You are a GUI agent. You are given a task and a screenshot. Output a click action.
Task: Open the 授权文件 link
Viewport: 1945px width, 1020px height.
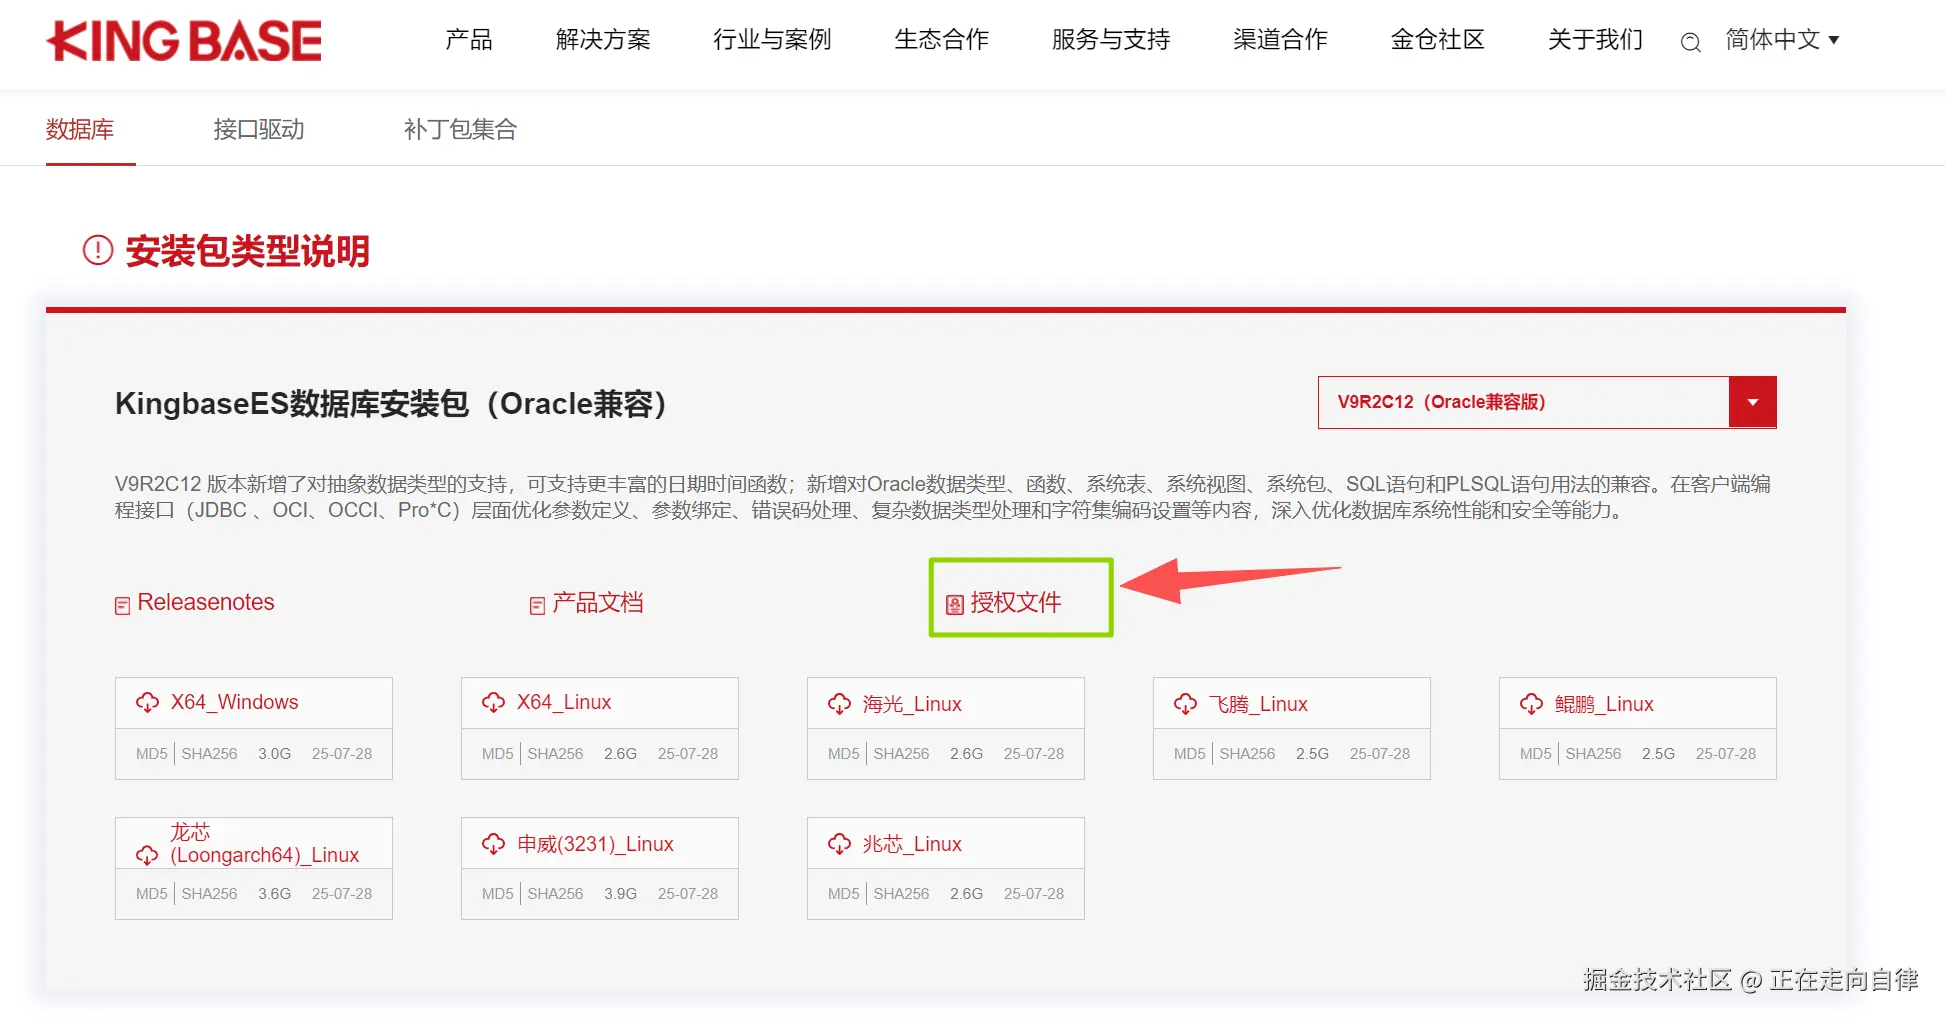(x=1016, y=602)
